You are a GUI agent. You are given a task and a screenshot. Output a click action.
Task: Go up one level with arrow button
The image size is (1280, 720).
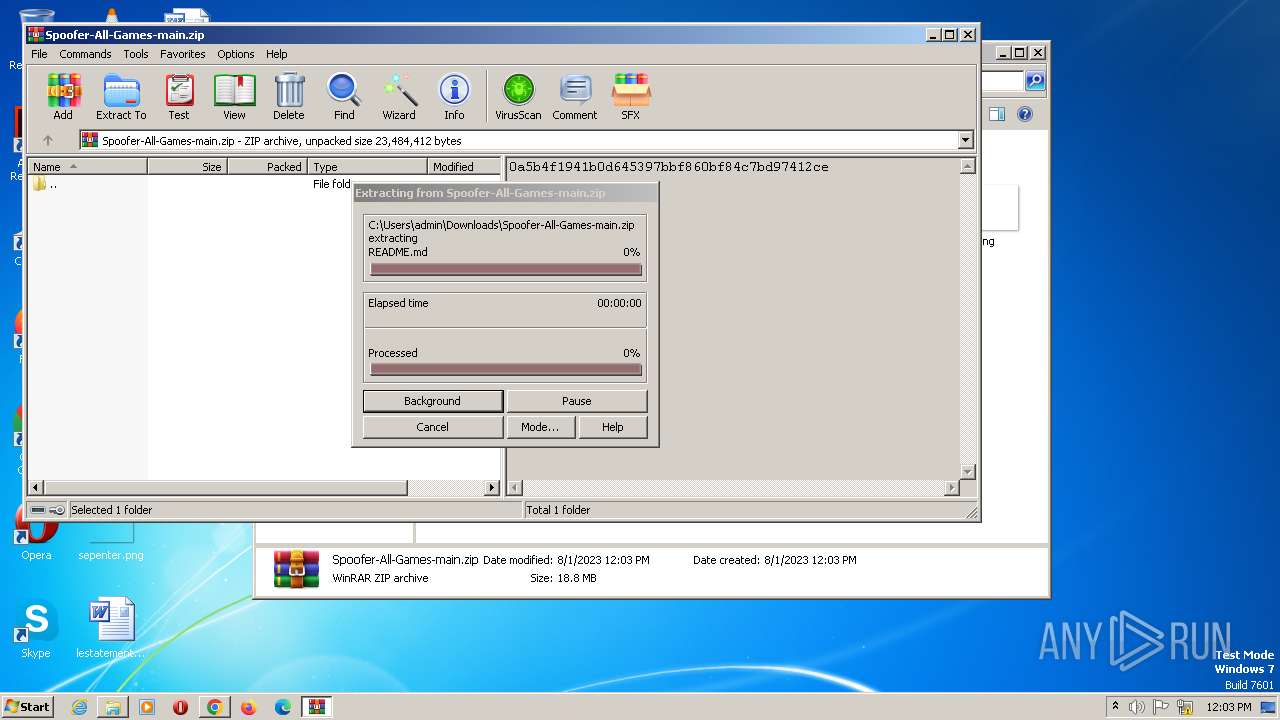(47, 141)
